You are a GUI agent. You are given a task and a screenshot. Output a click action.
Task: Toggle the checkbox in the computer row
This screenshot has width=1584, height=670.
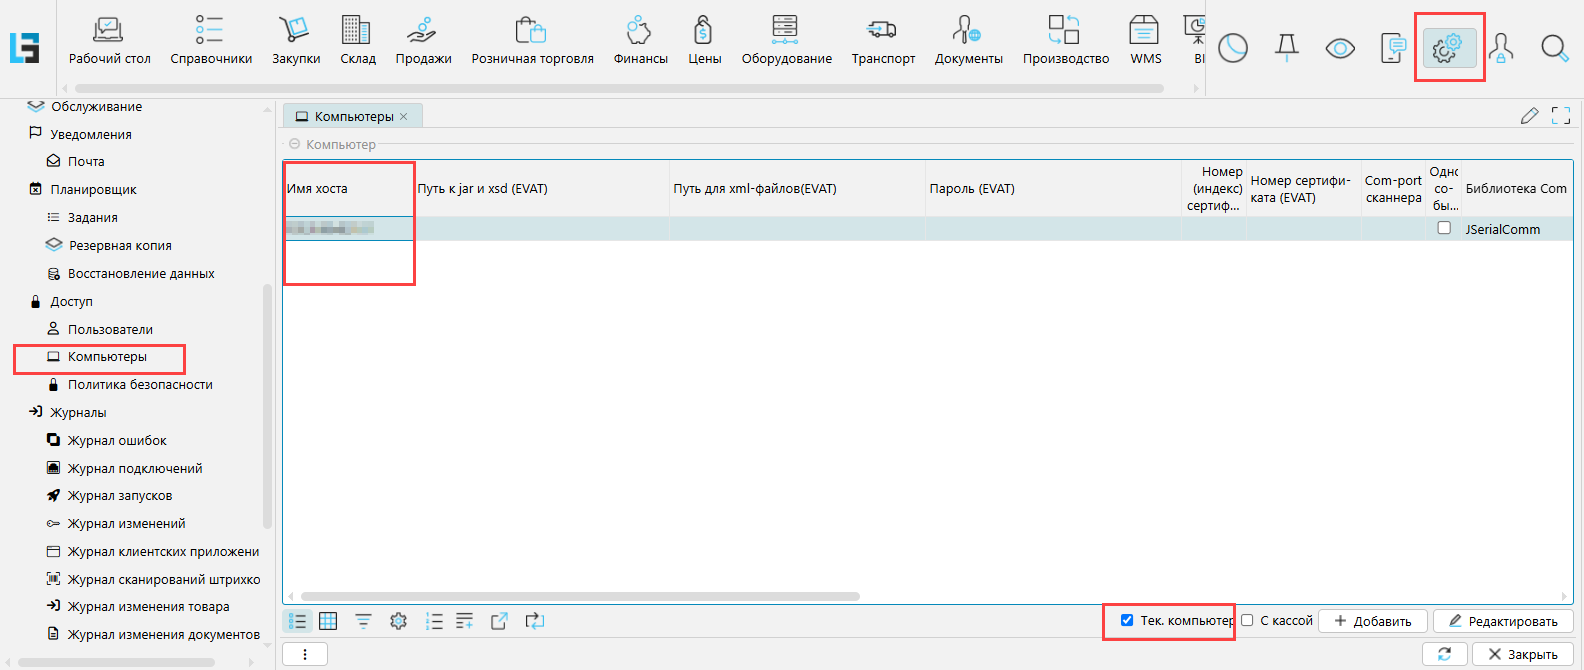point(1444,228)
